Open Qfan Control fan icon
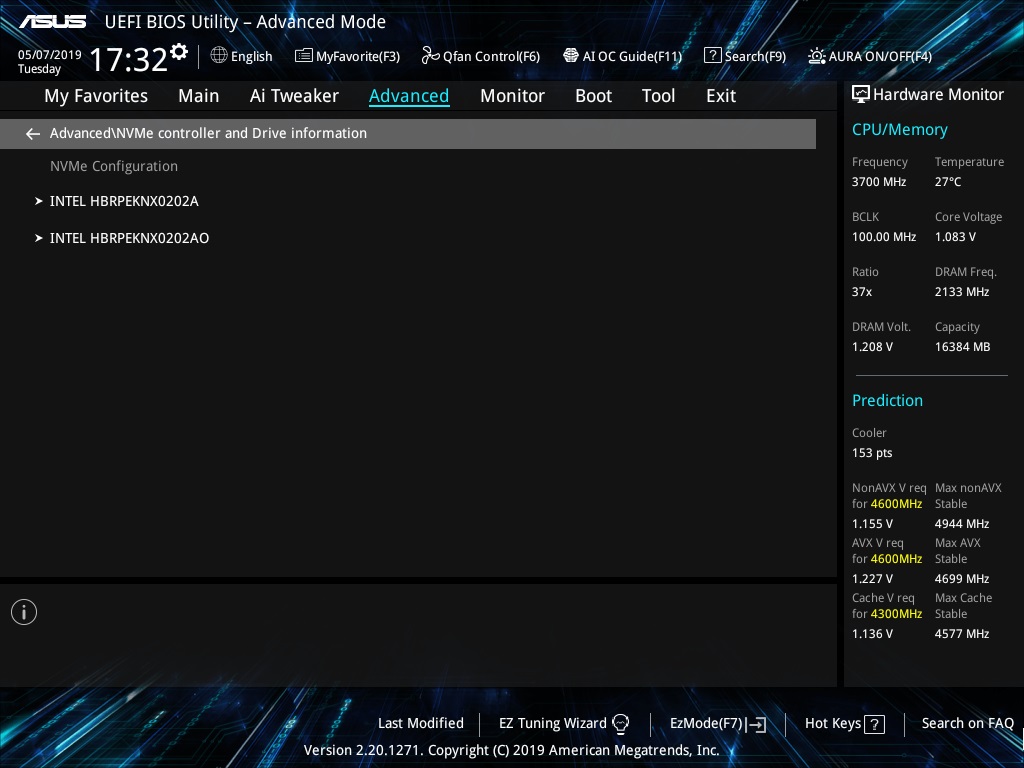1024x768 pixels. coord(430,56)
